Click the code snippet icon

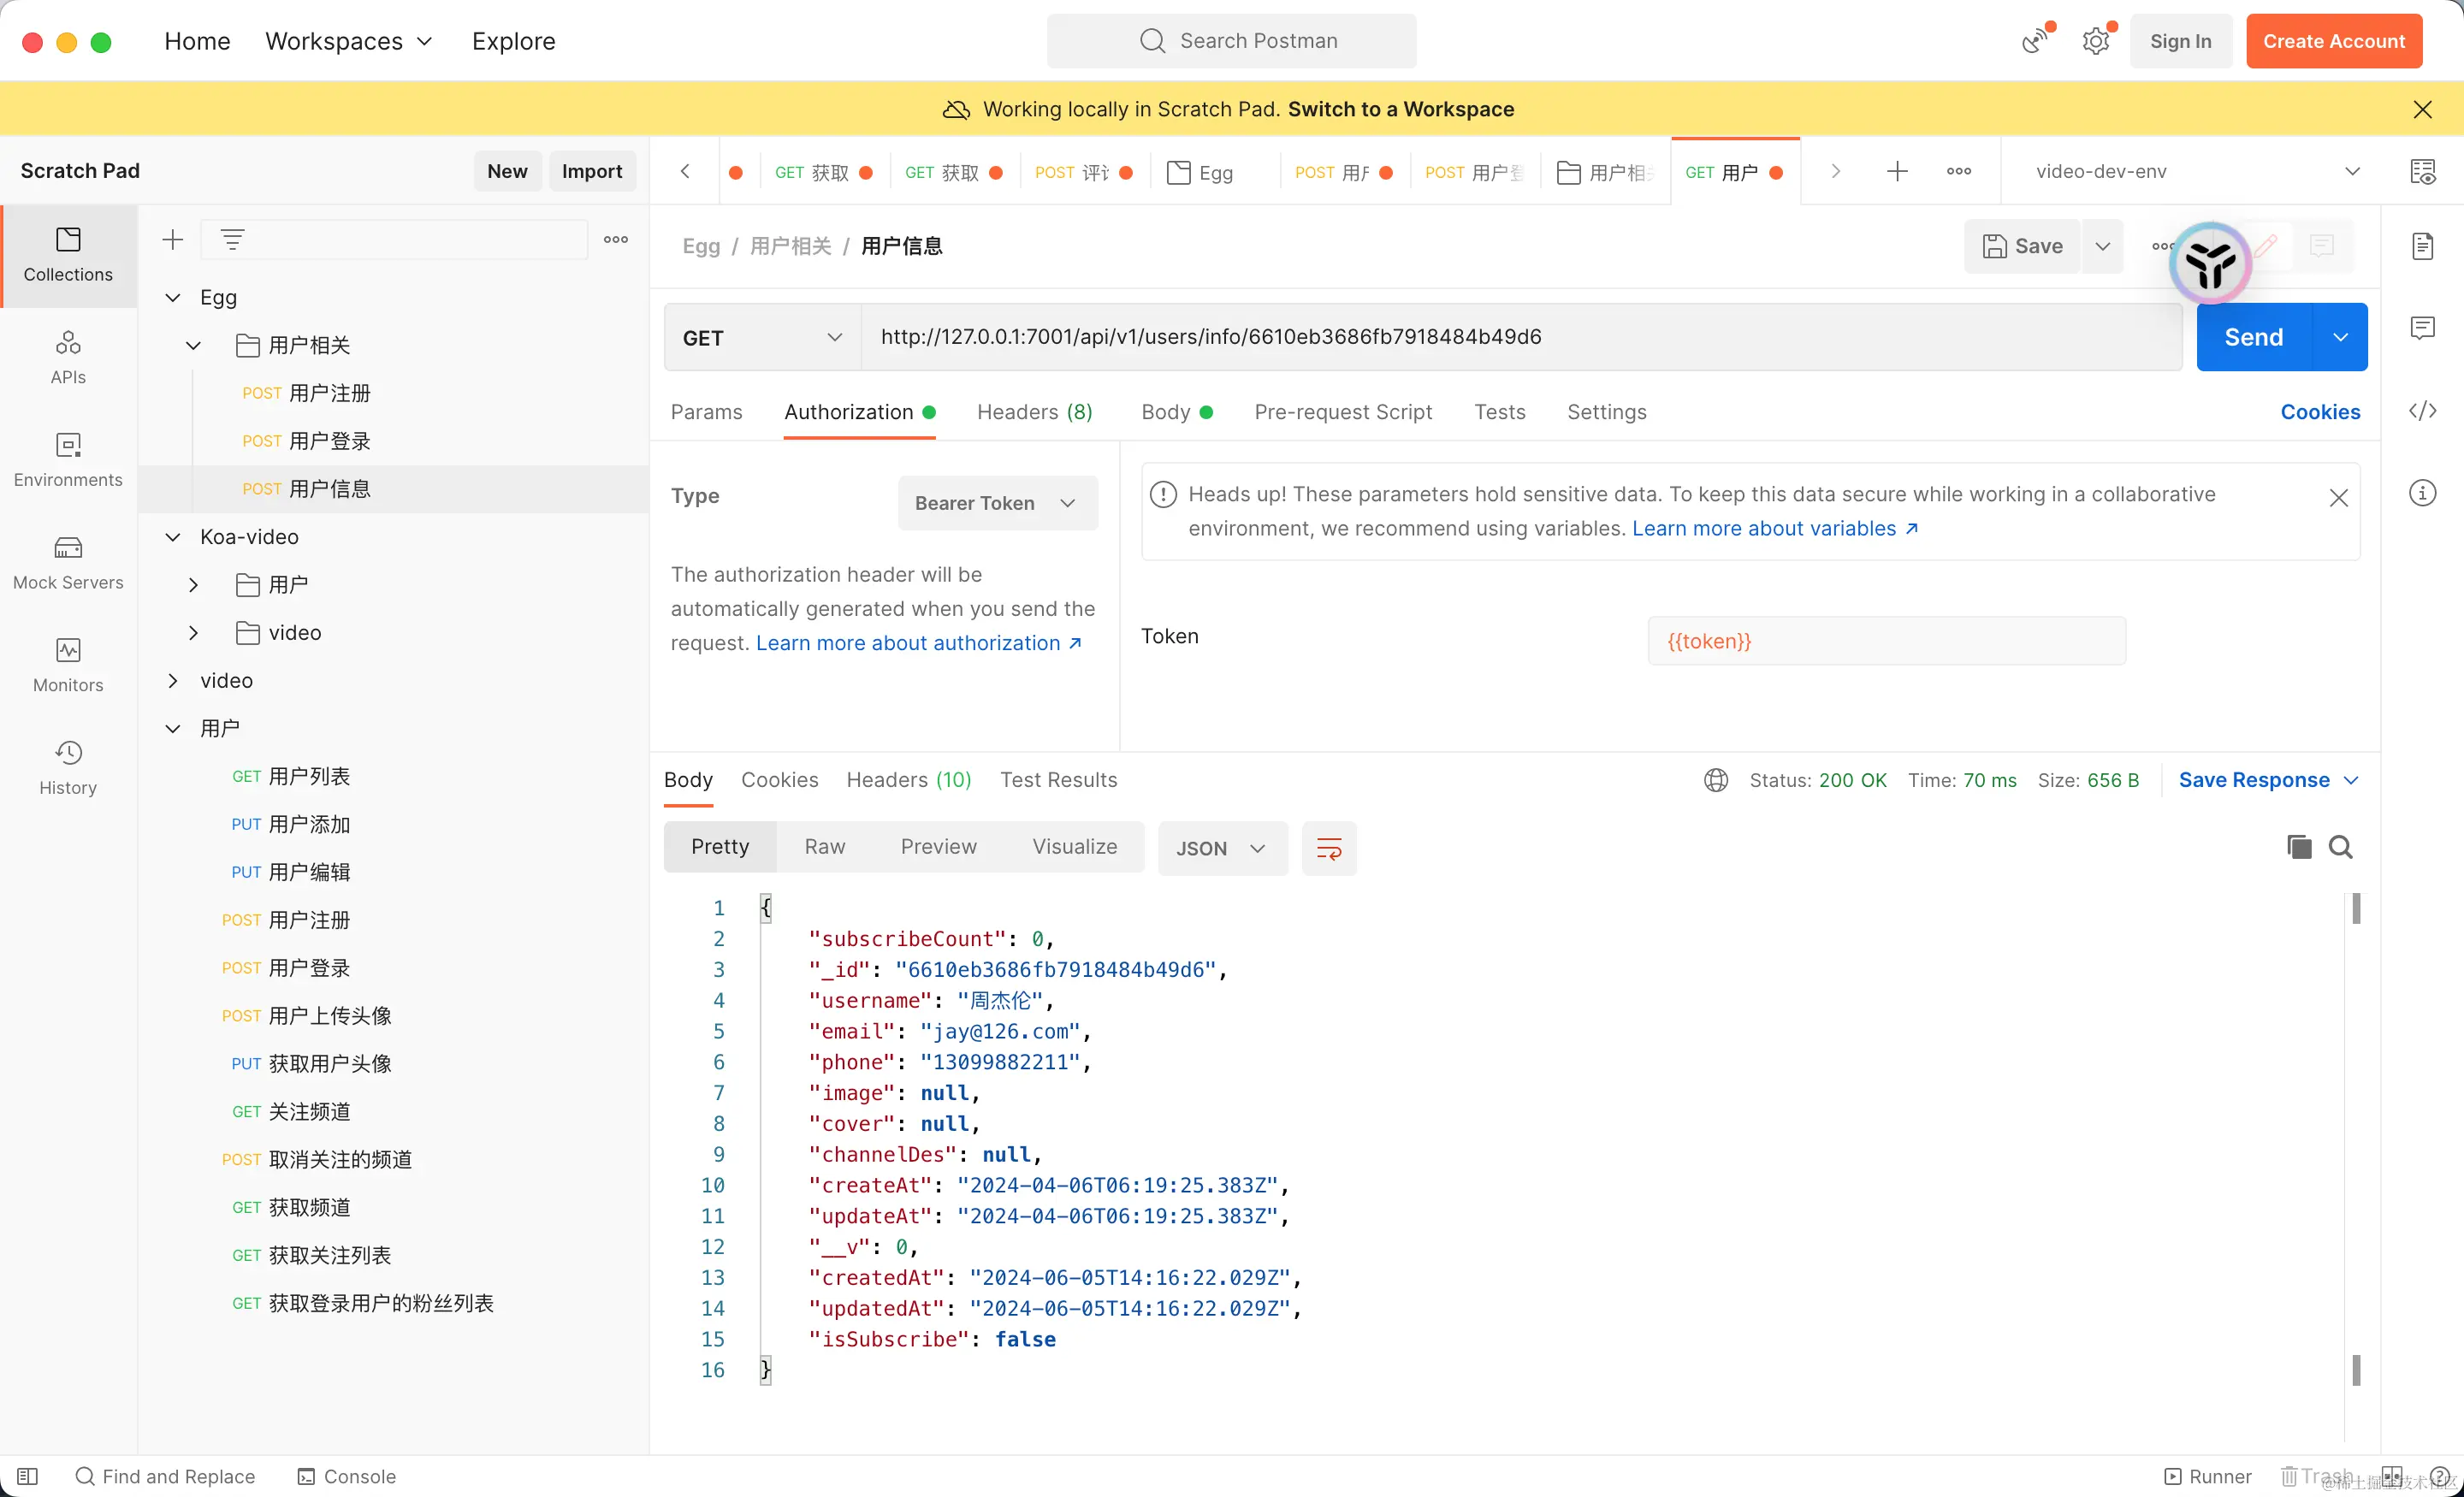coord(2422,411)
